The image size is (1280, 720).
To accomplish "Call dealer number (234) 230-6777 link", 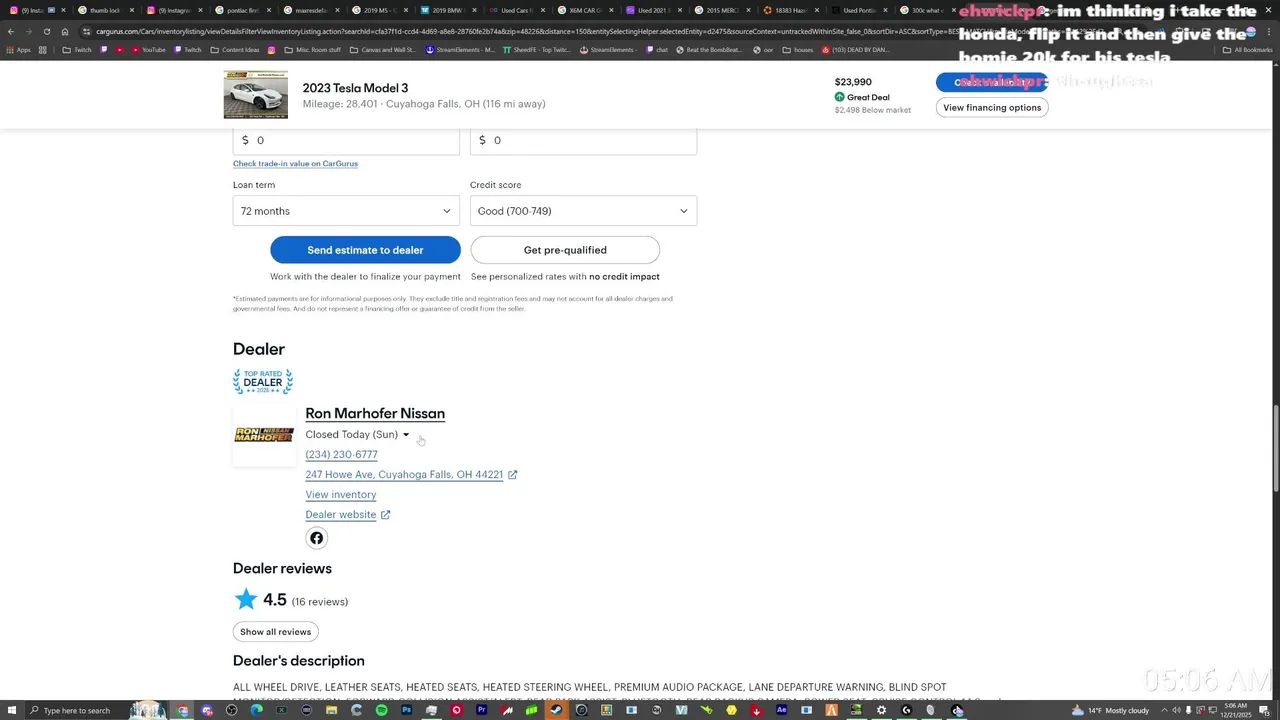I will click(x=341, y=455).
